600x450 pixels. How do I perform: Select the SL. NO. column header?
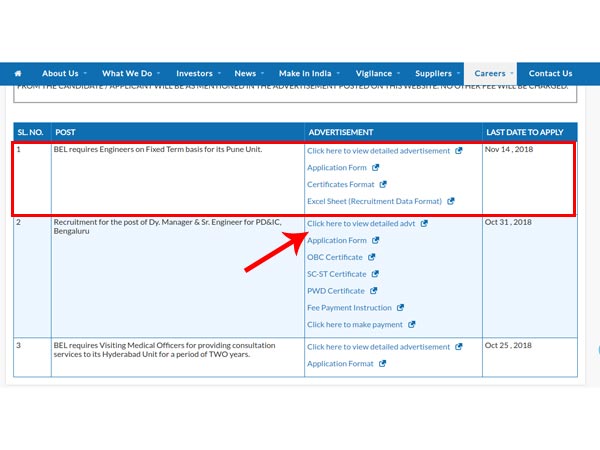(30, 132)
